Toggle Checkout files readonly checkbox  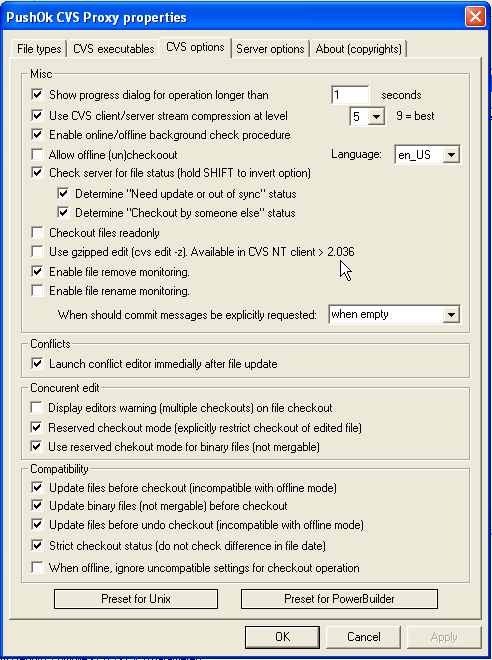click(37, 232)
